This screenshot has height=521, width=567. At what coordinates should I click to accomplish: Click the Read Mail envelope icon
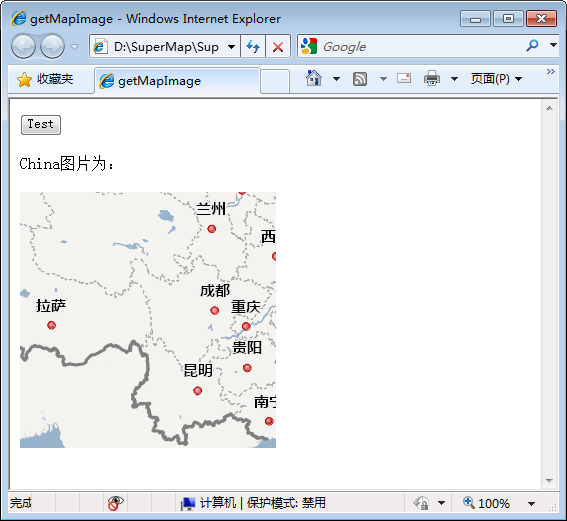coord(404,78)
